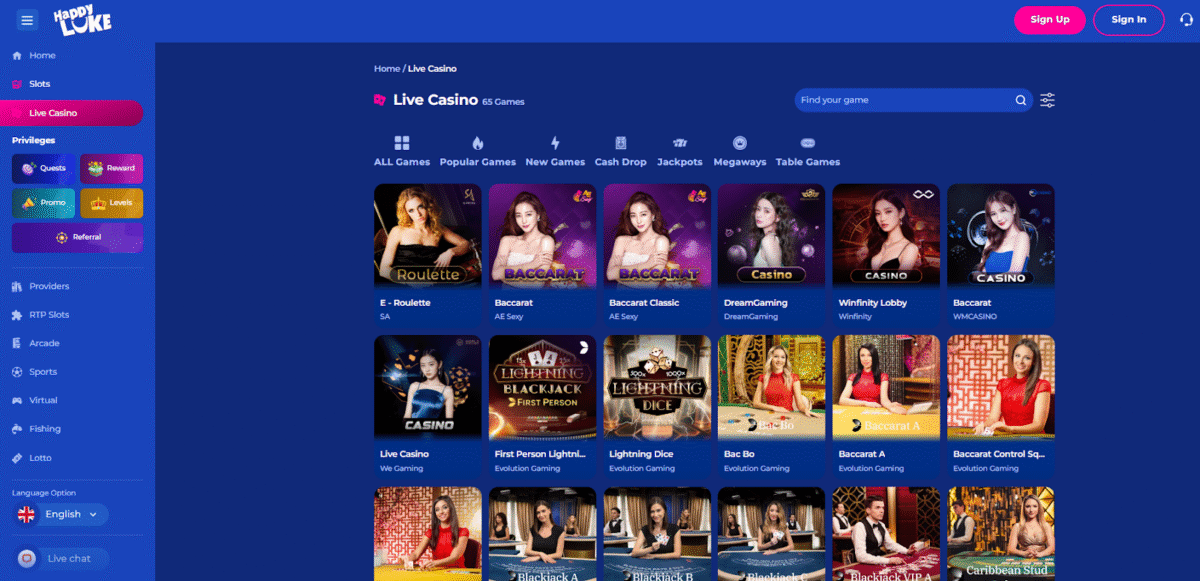Click the Find your game search field
The width and height of the screenshot is (1200, 581).
pyautogui.click(x=915, y=100)
